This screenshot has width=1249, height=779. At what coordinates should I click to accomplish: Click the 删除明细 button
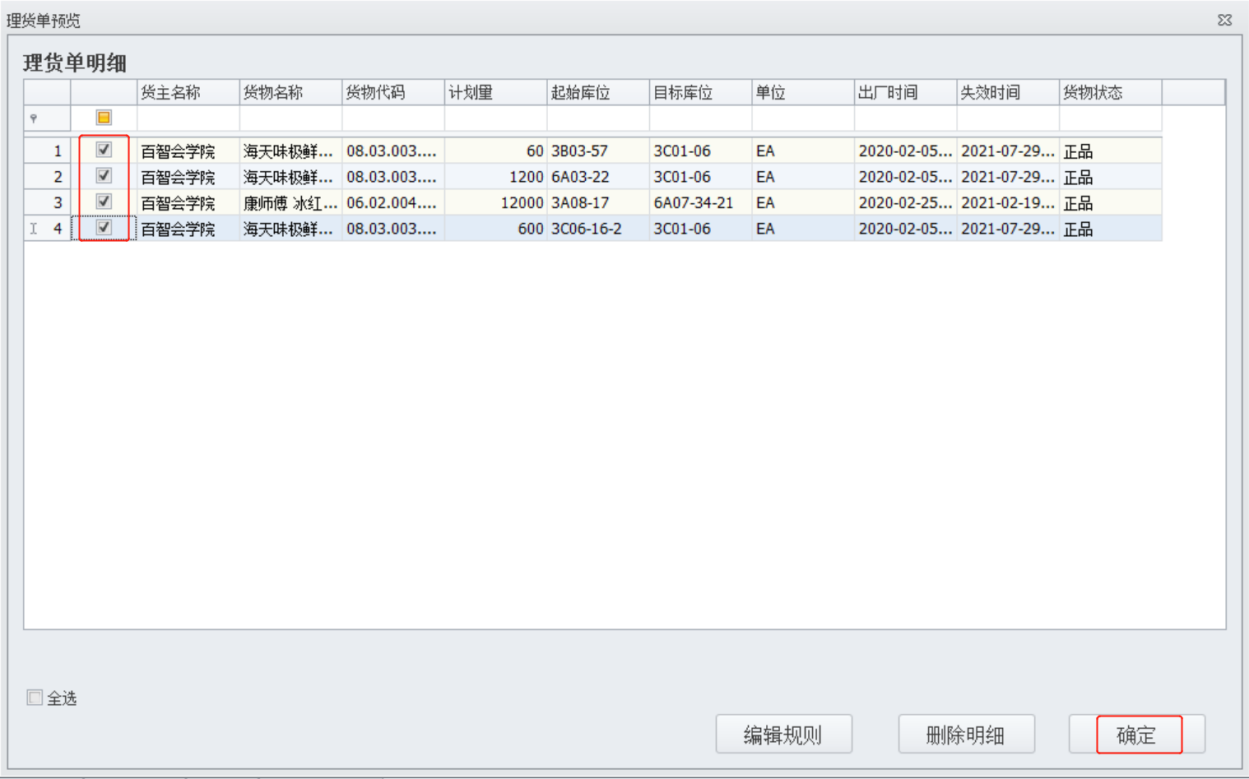click(966, 735)
